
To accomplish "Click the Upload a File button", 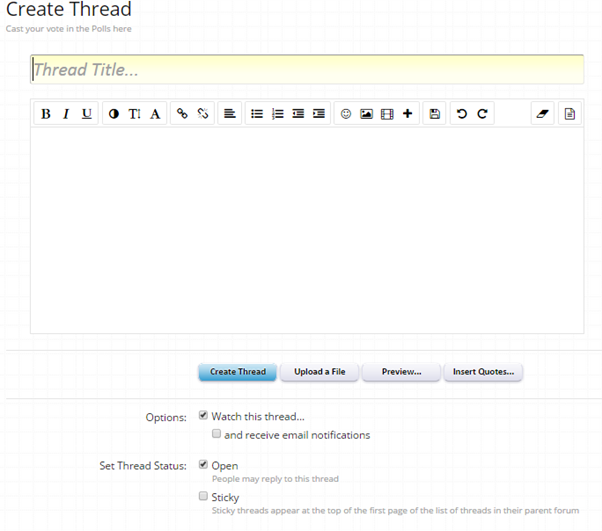I will point(319,372).
